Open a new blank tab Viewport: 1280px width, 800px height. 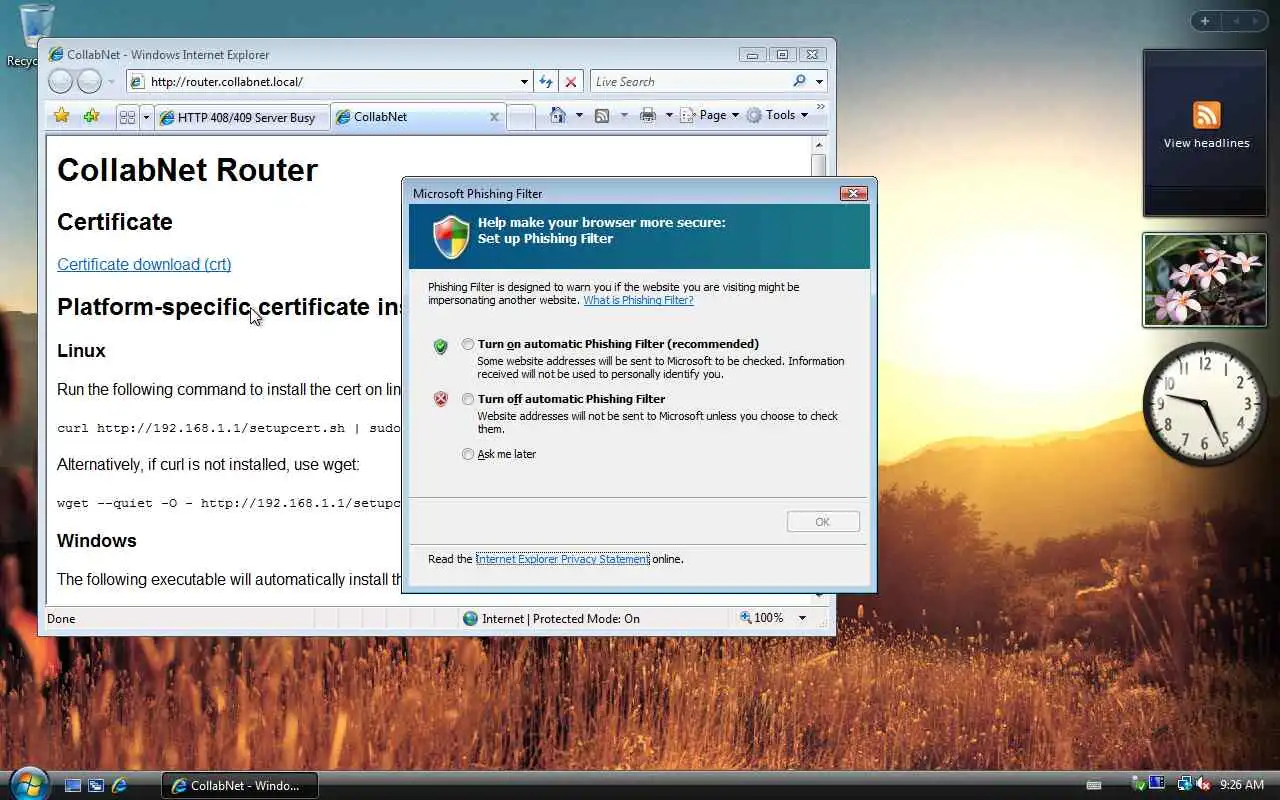coord(521,117)
